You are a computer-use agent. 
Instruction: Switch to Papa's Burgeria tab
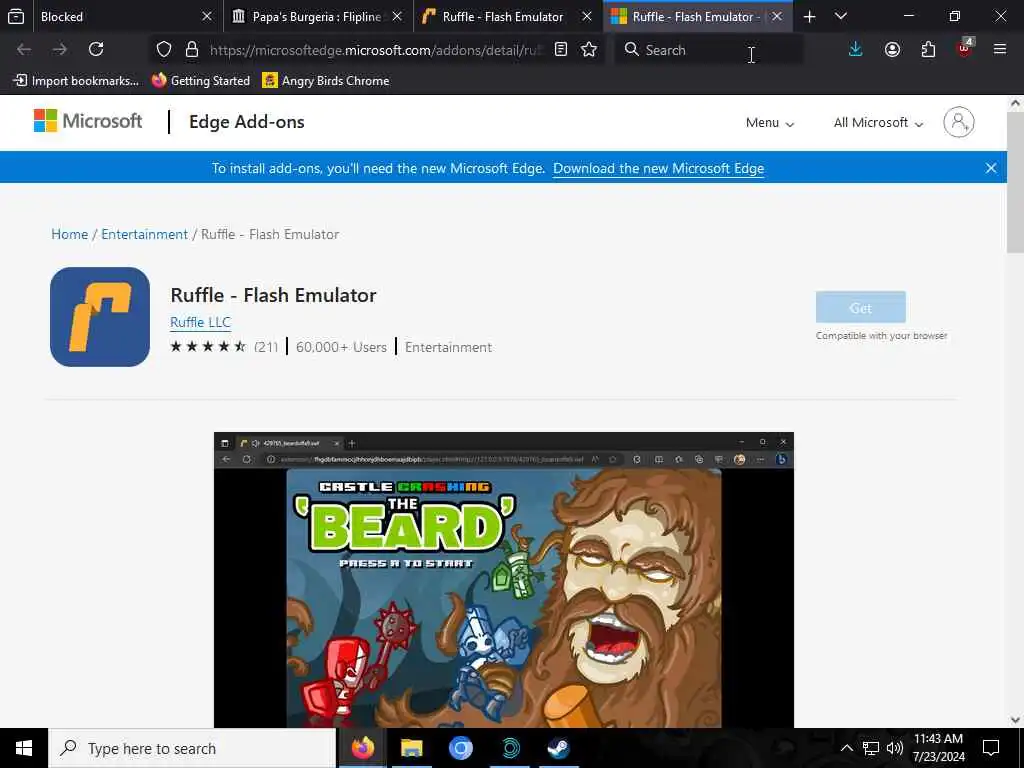point(307,16)
